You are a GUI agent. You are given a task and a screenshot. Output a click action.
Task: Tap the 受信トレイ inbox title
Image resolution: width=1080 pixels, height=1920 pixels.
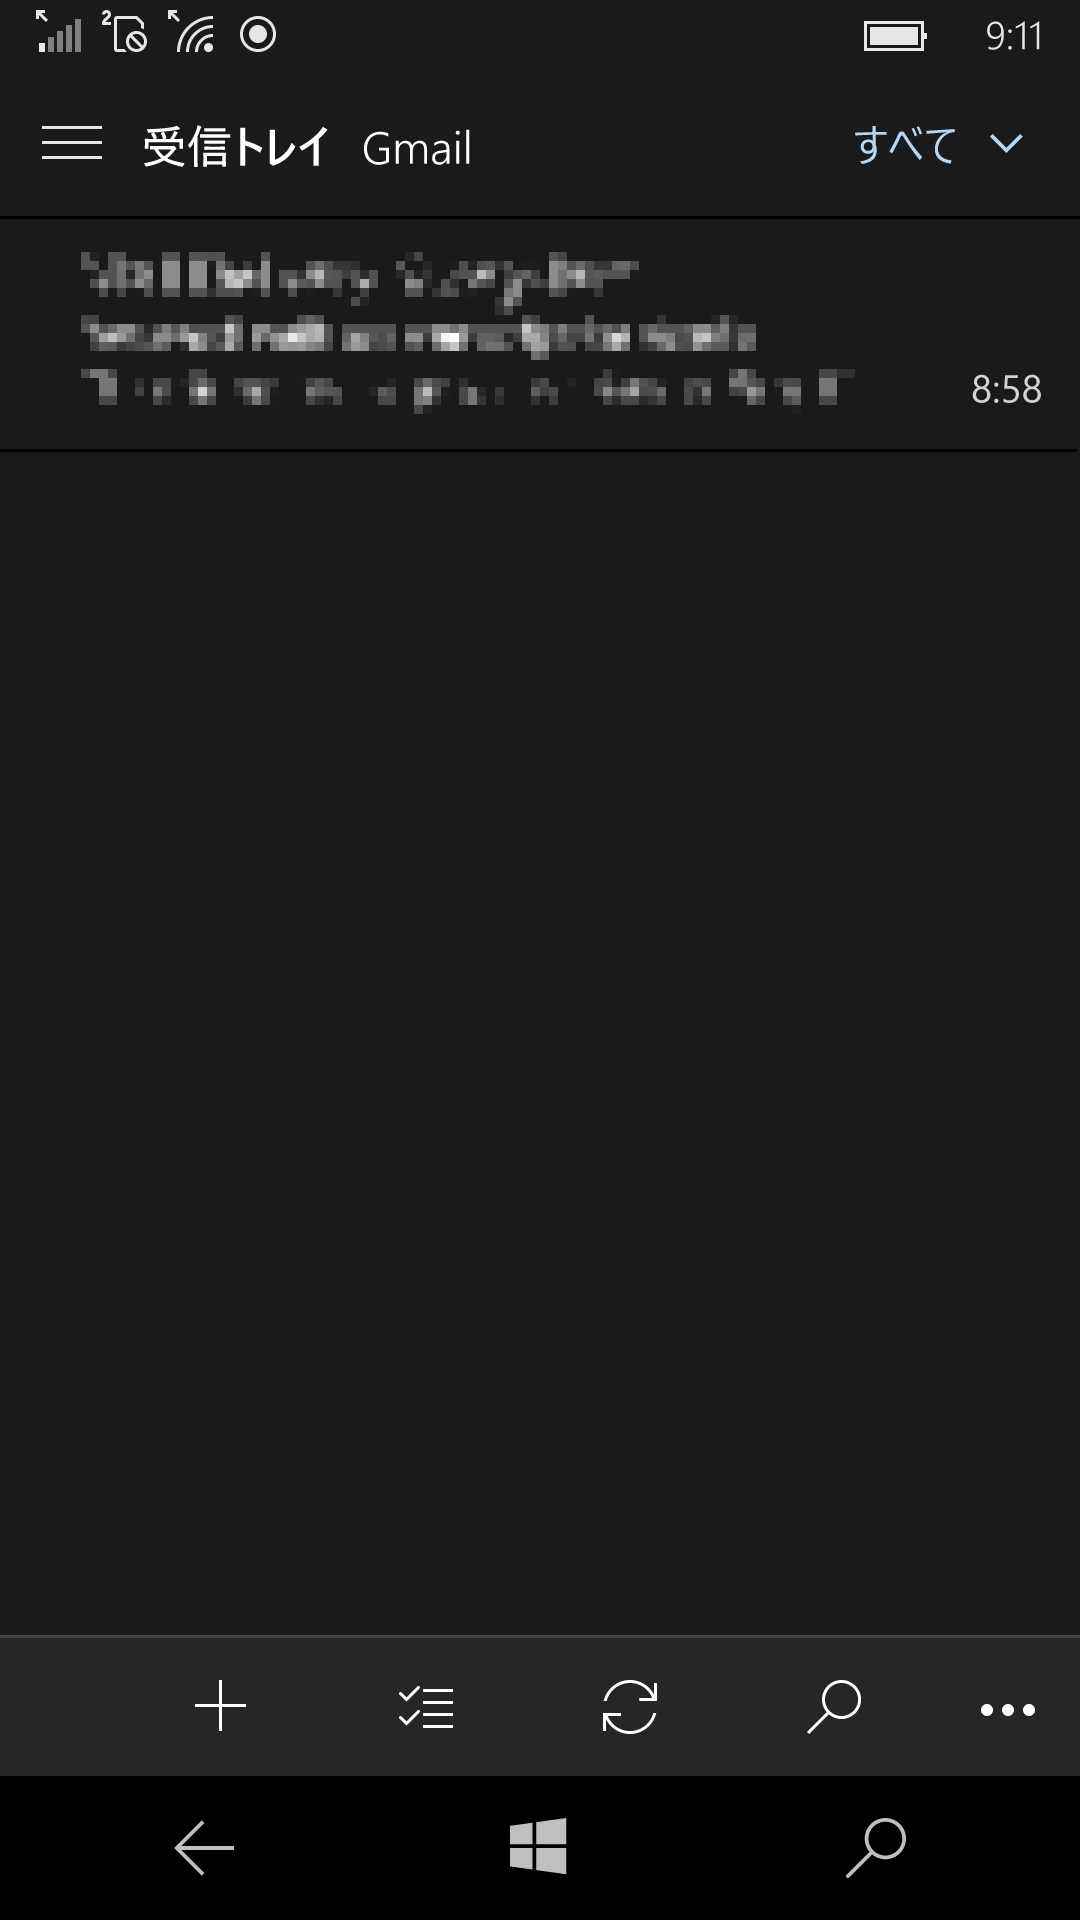[236, 147]
